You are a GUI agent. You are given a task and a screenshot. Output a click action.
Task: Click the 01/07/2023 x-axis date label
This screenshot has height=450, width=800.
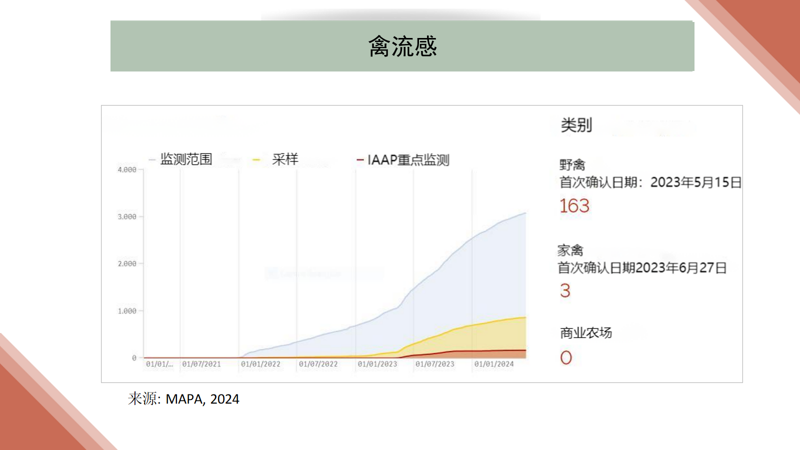pyautogui.click(x=434, y=365)
